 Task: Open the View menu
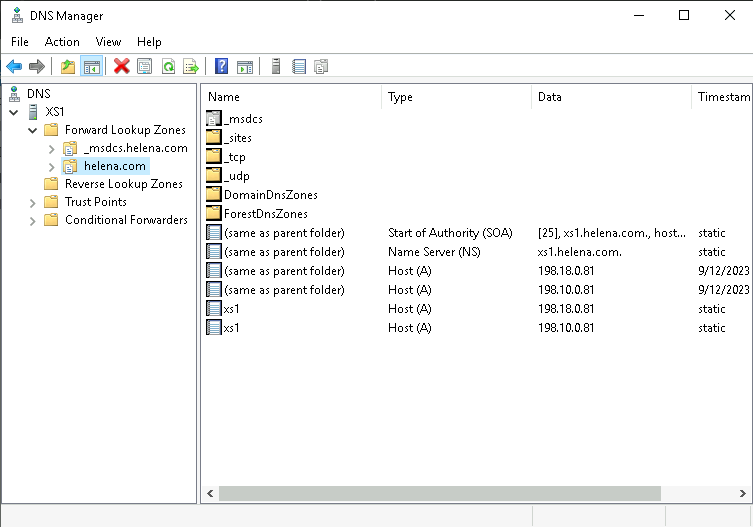(x=108, y=42)
